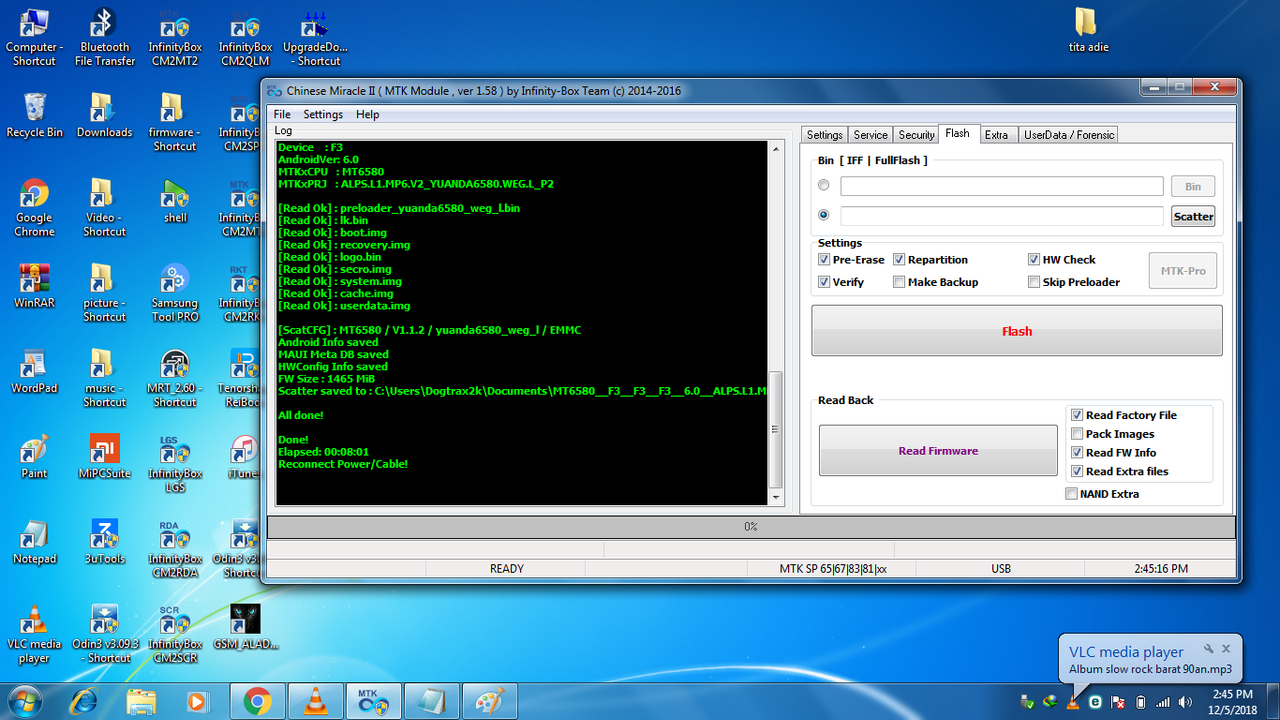Select the firmware shortcut folder
This screenshot has width=1280, height=720.
click(x=175, y=123)
